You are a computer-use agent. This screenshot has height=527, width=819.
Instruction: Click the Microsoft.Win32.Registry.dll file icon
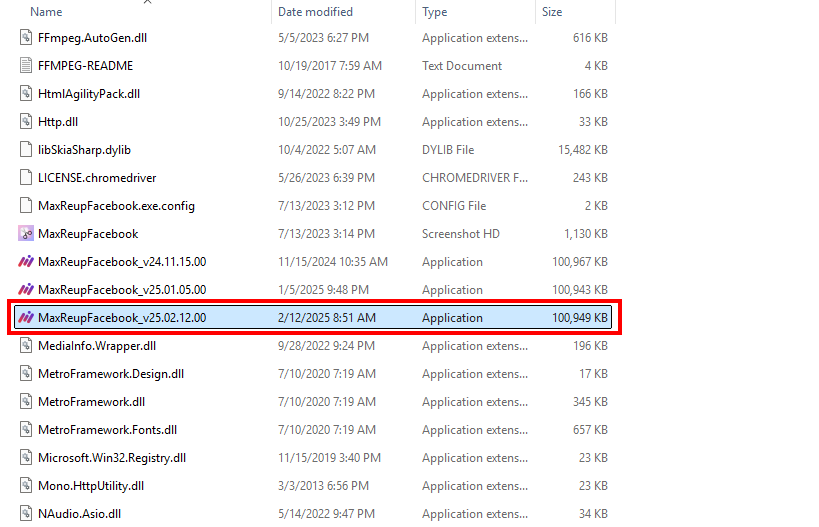pos(26,458)
